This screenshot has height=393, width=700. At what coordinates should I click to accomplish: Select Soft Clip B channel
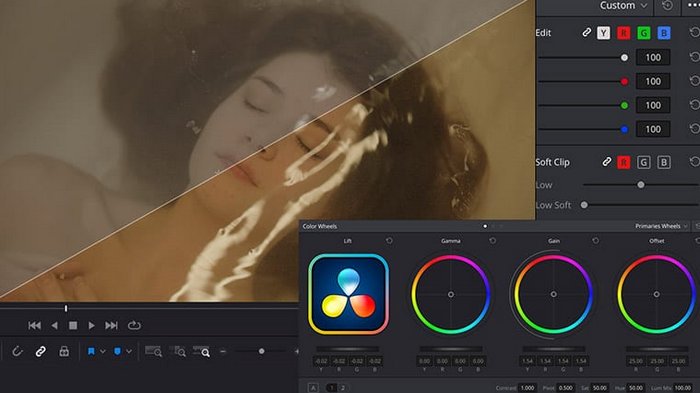tap(664, 163)
